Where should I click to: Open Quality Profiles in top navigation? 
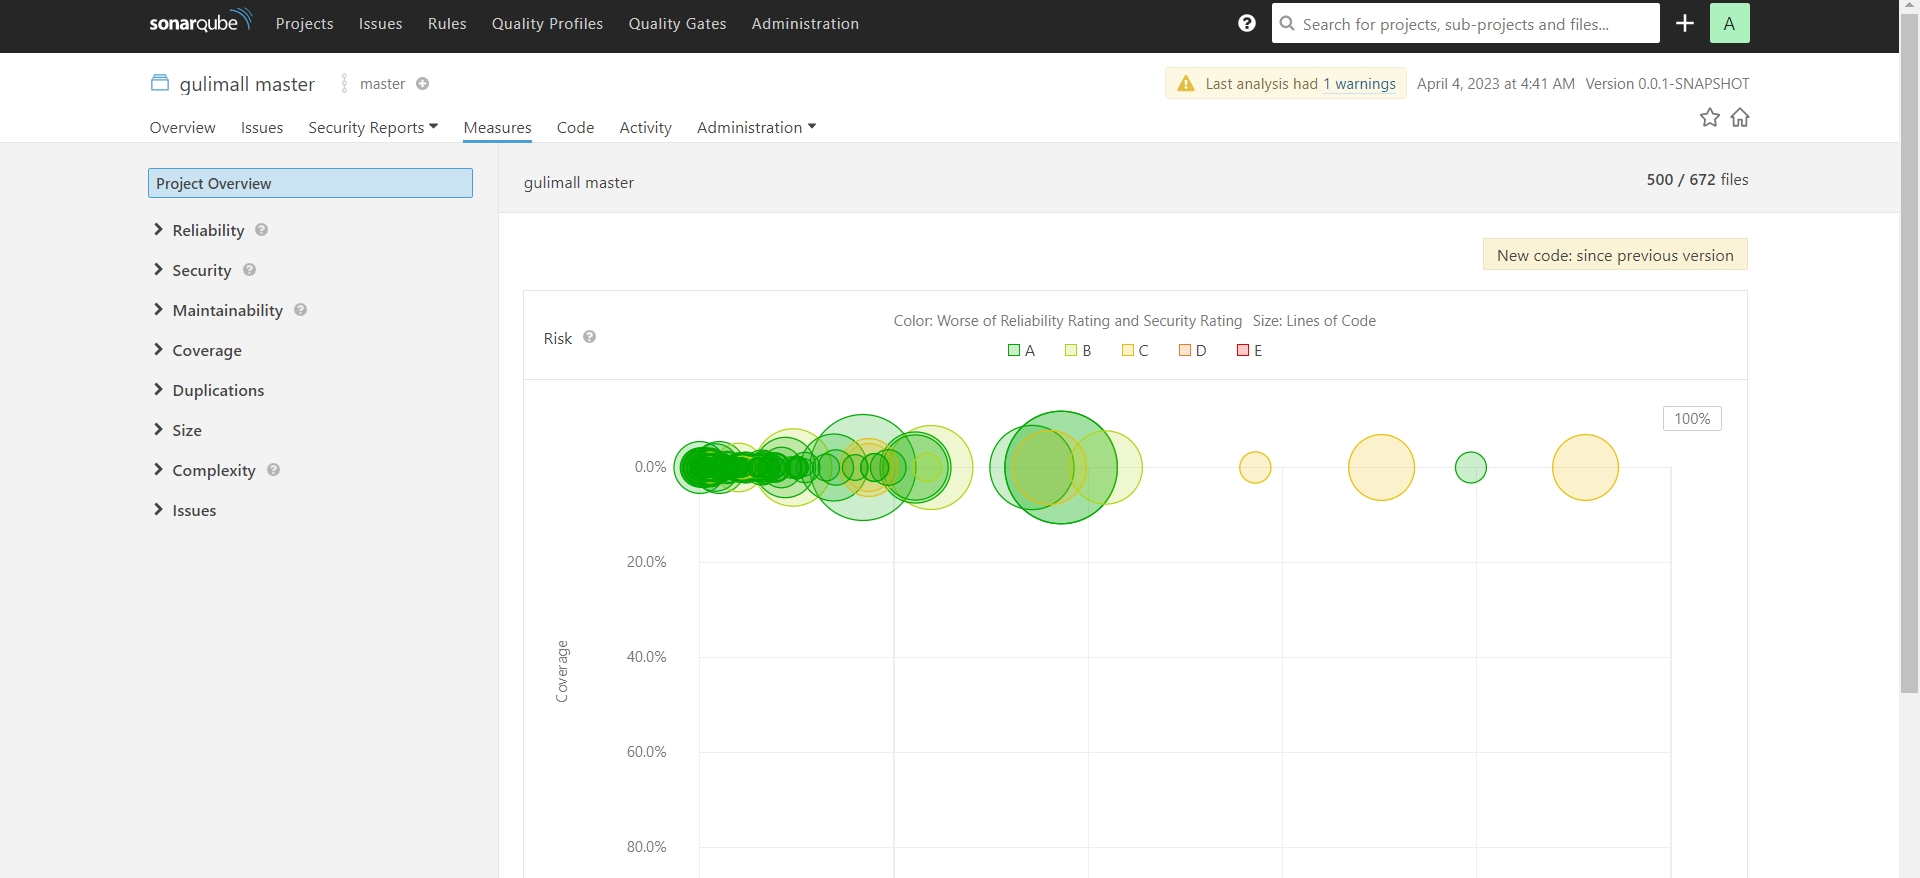[x=547, y=23]
